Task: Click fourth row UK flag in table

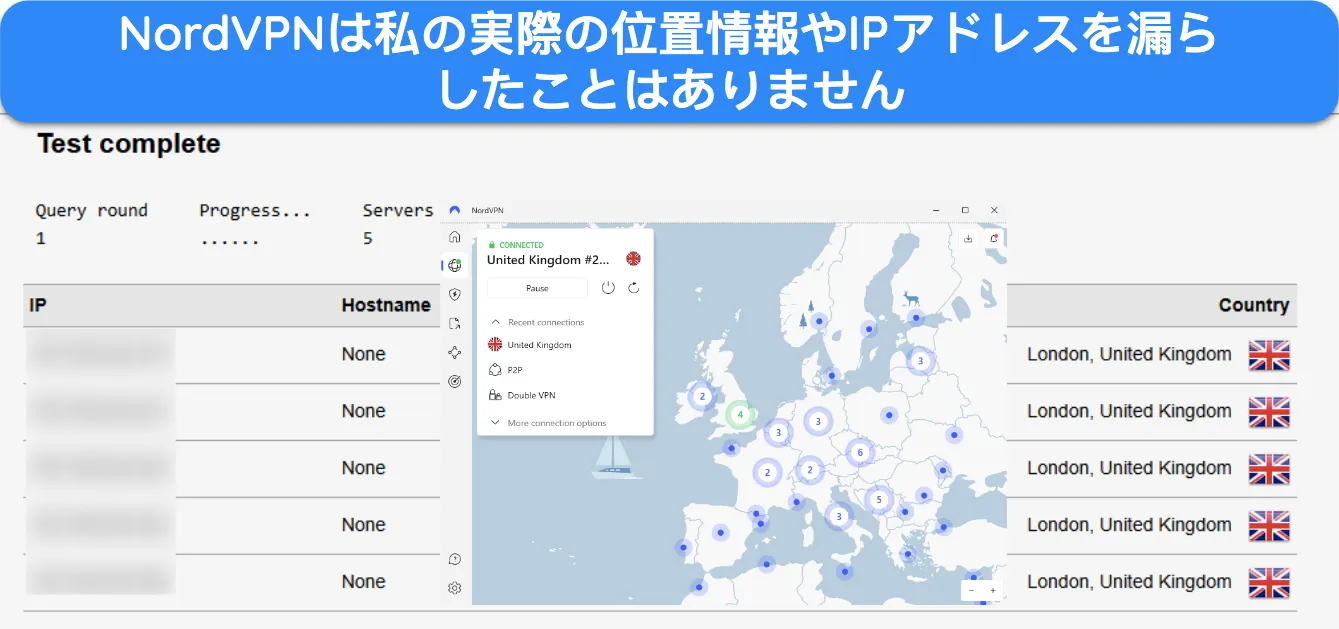Action: [1269, 526]
